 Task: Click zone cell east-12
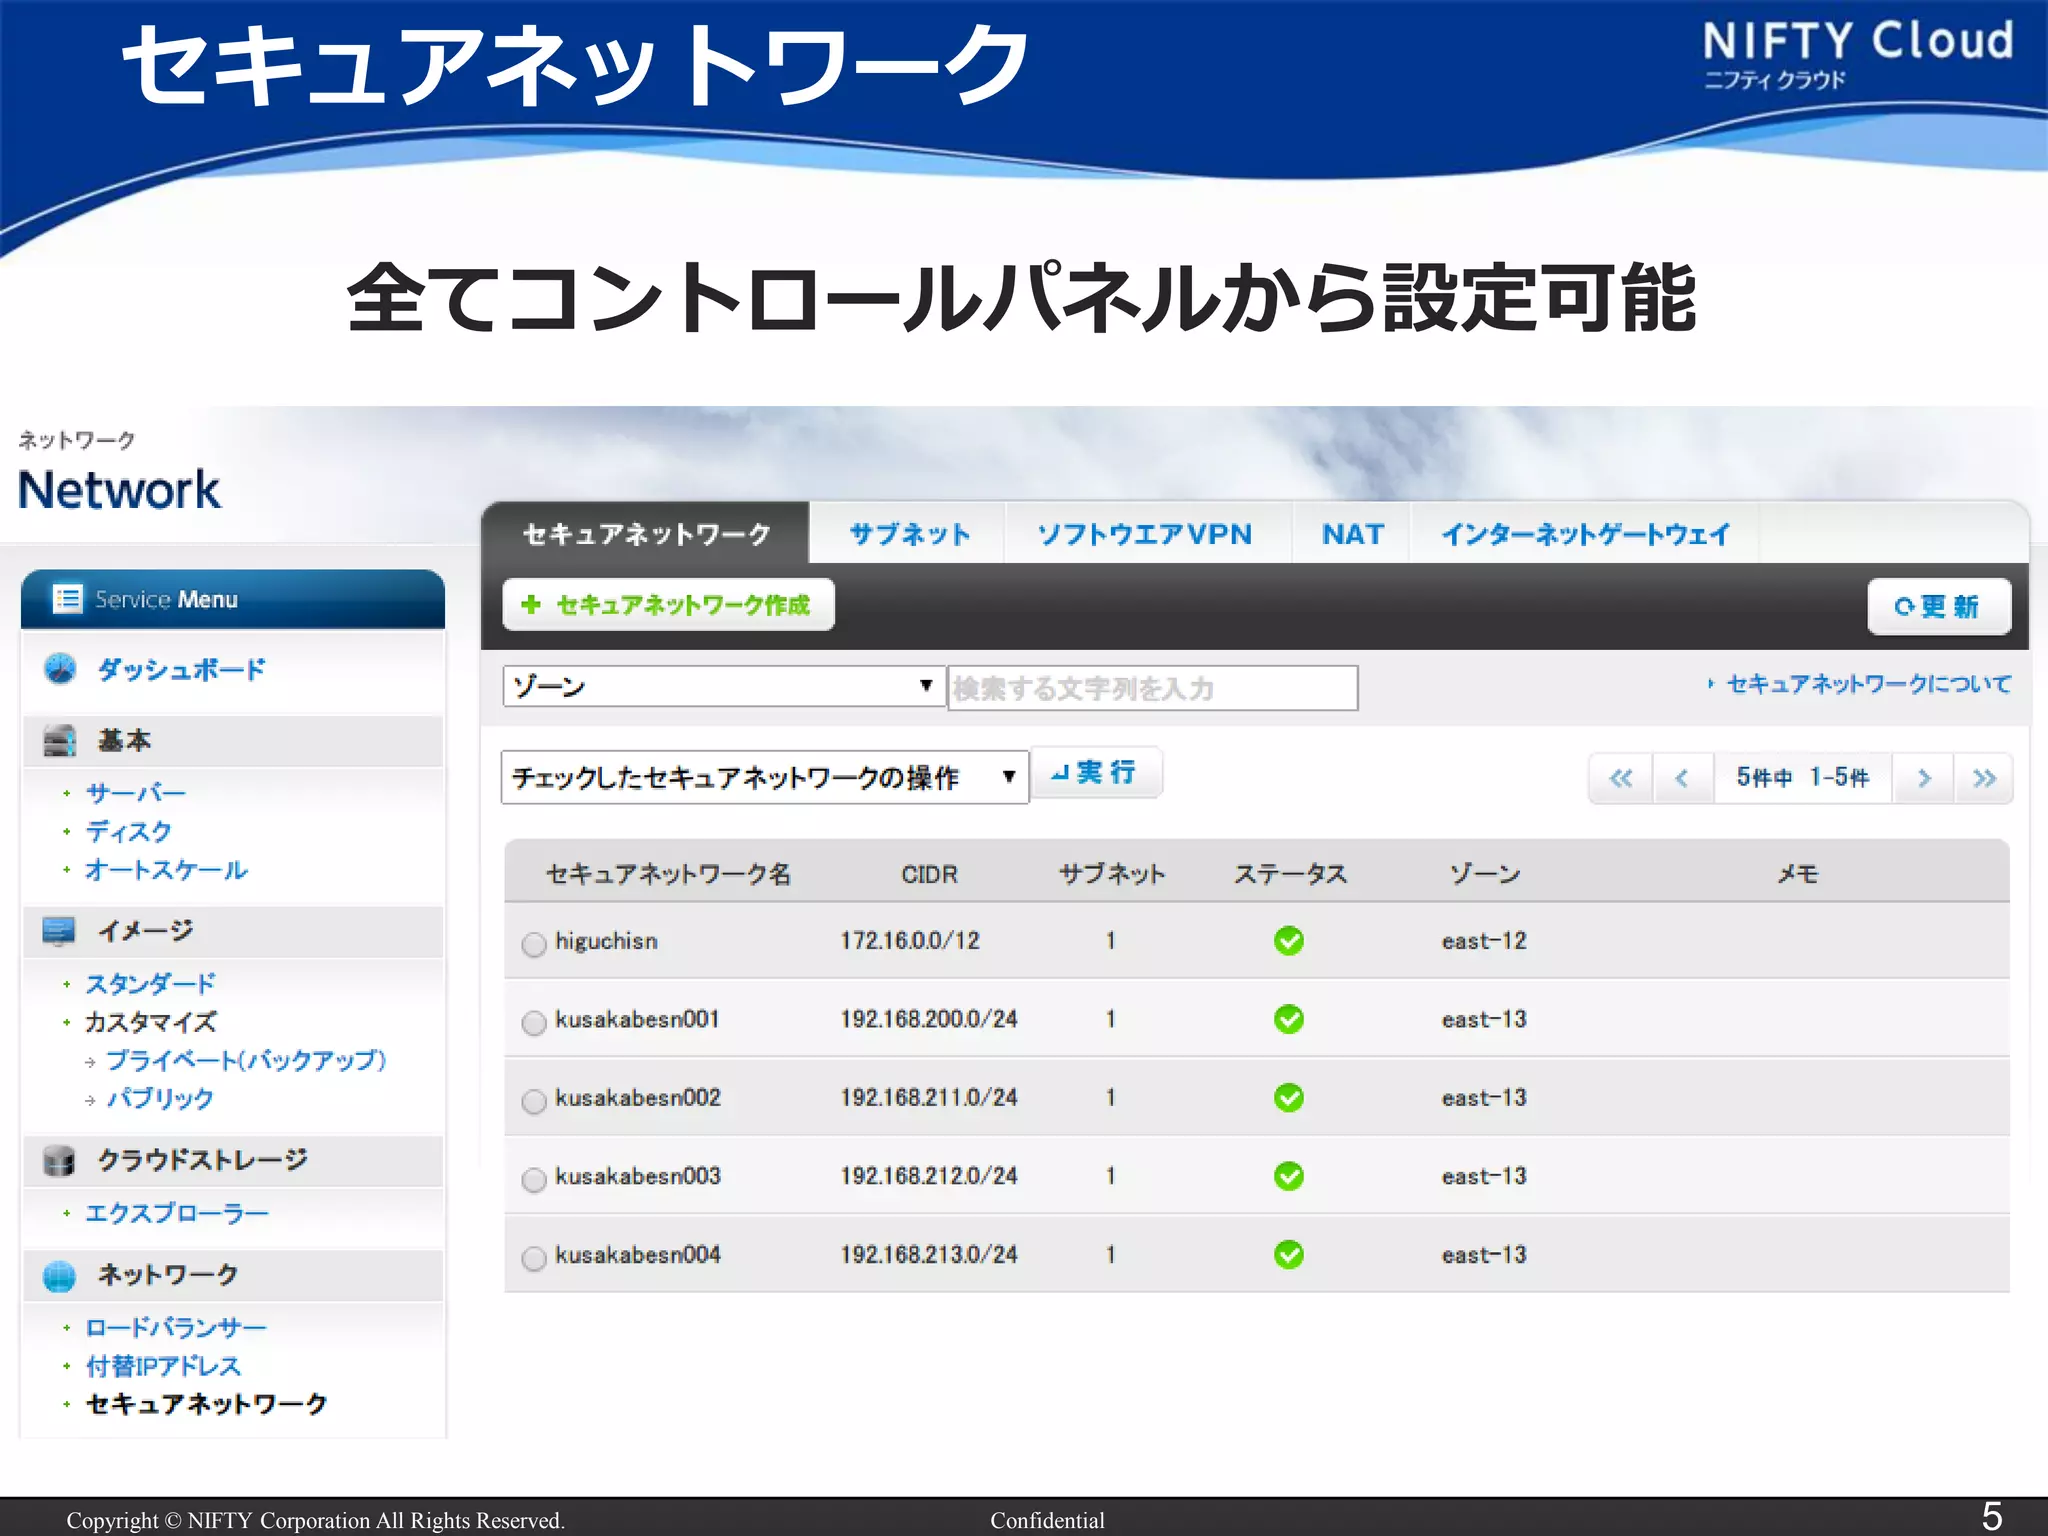point(1484,941)
